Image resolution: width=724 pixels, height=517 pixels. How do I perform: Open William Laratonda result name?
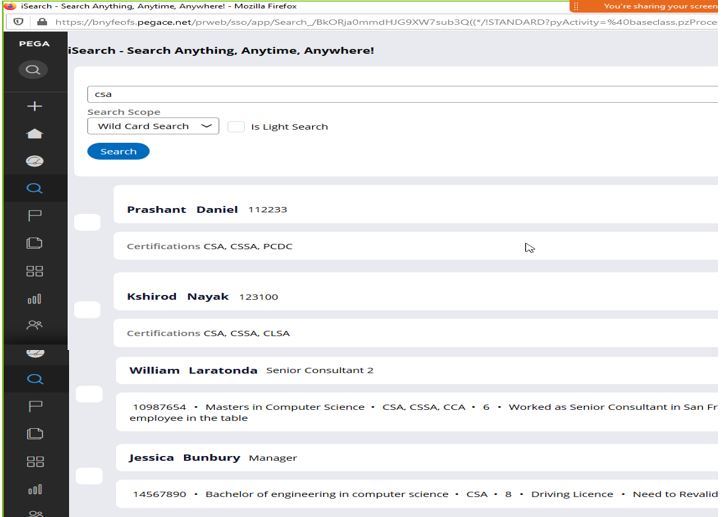click(x=193, y=370)
